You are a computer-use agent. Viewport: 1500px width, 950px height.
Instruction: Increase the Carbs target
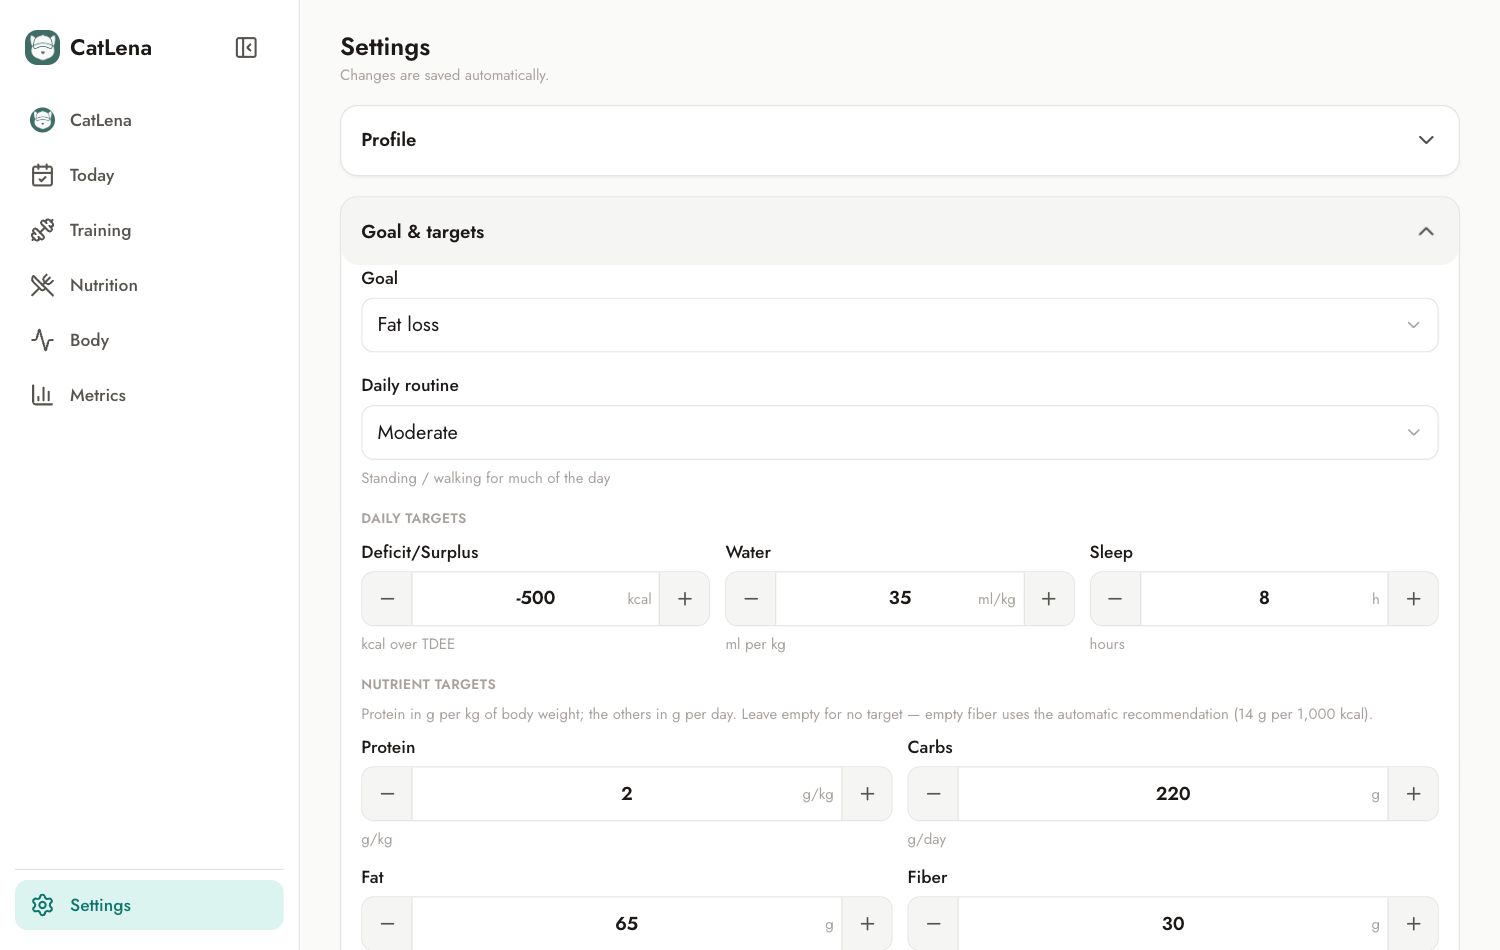click(x=1413, y=794)
